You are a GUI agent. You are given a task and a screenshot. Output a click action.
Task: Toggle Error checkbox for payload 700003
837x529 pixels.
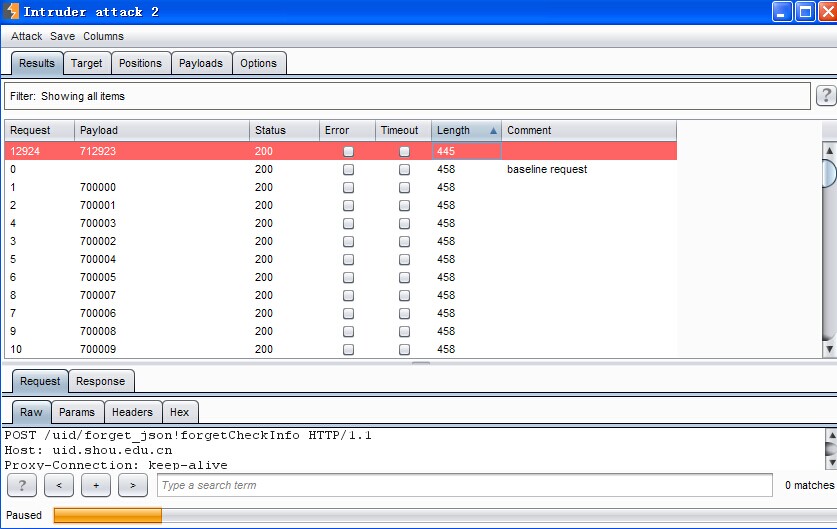pyautogui.click(x=349, y=224)
